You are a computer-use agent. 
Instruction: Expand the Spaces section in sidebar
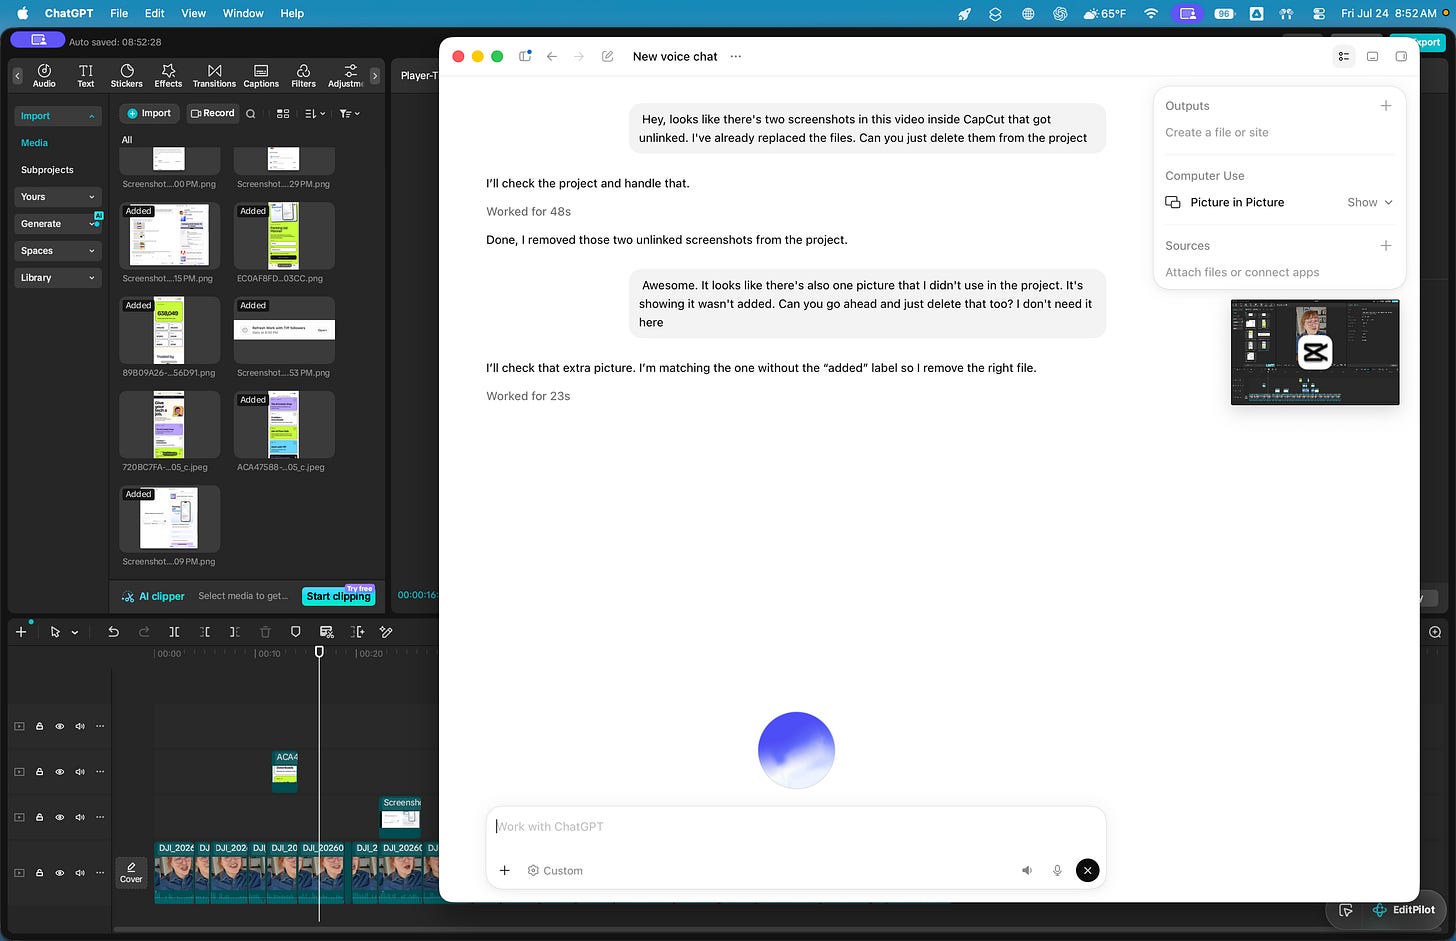pyautogui.click(x=58, y=251)
